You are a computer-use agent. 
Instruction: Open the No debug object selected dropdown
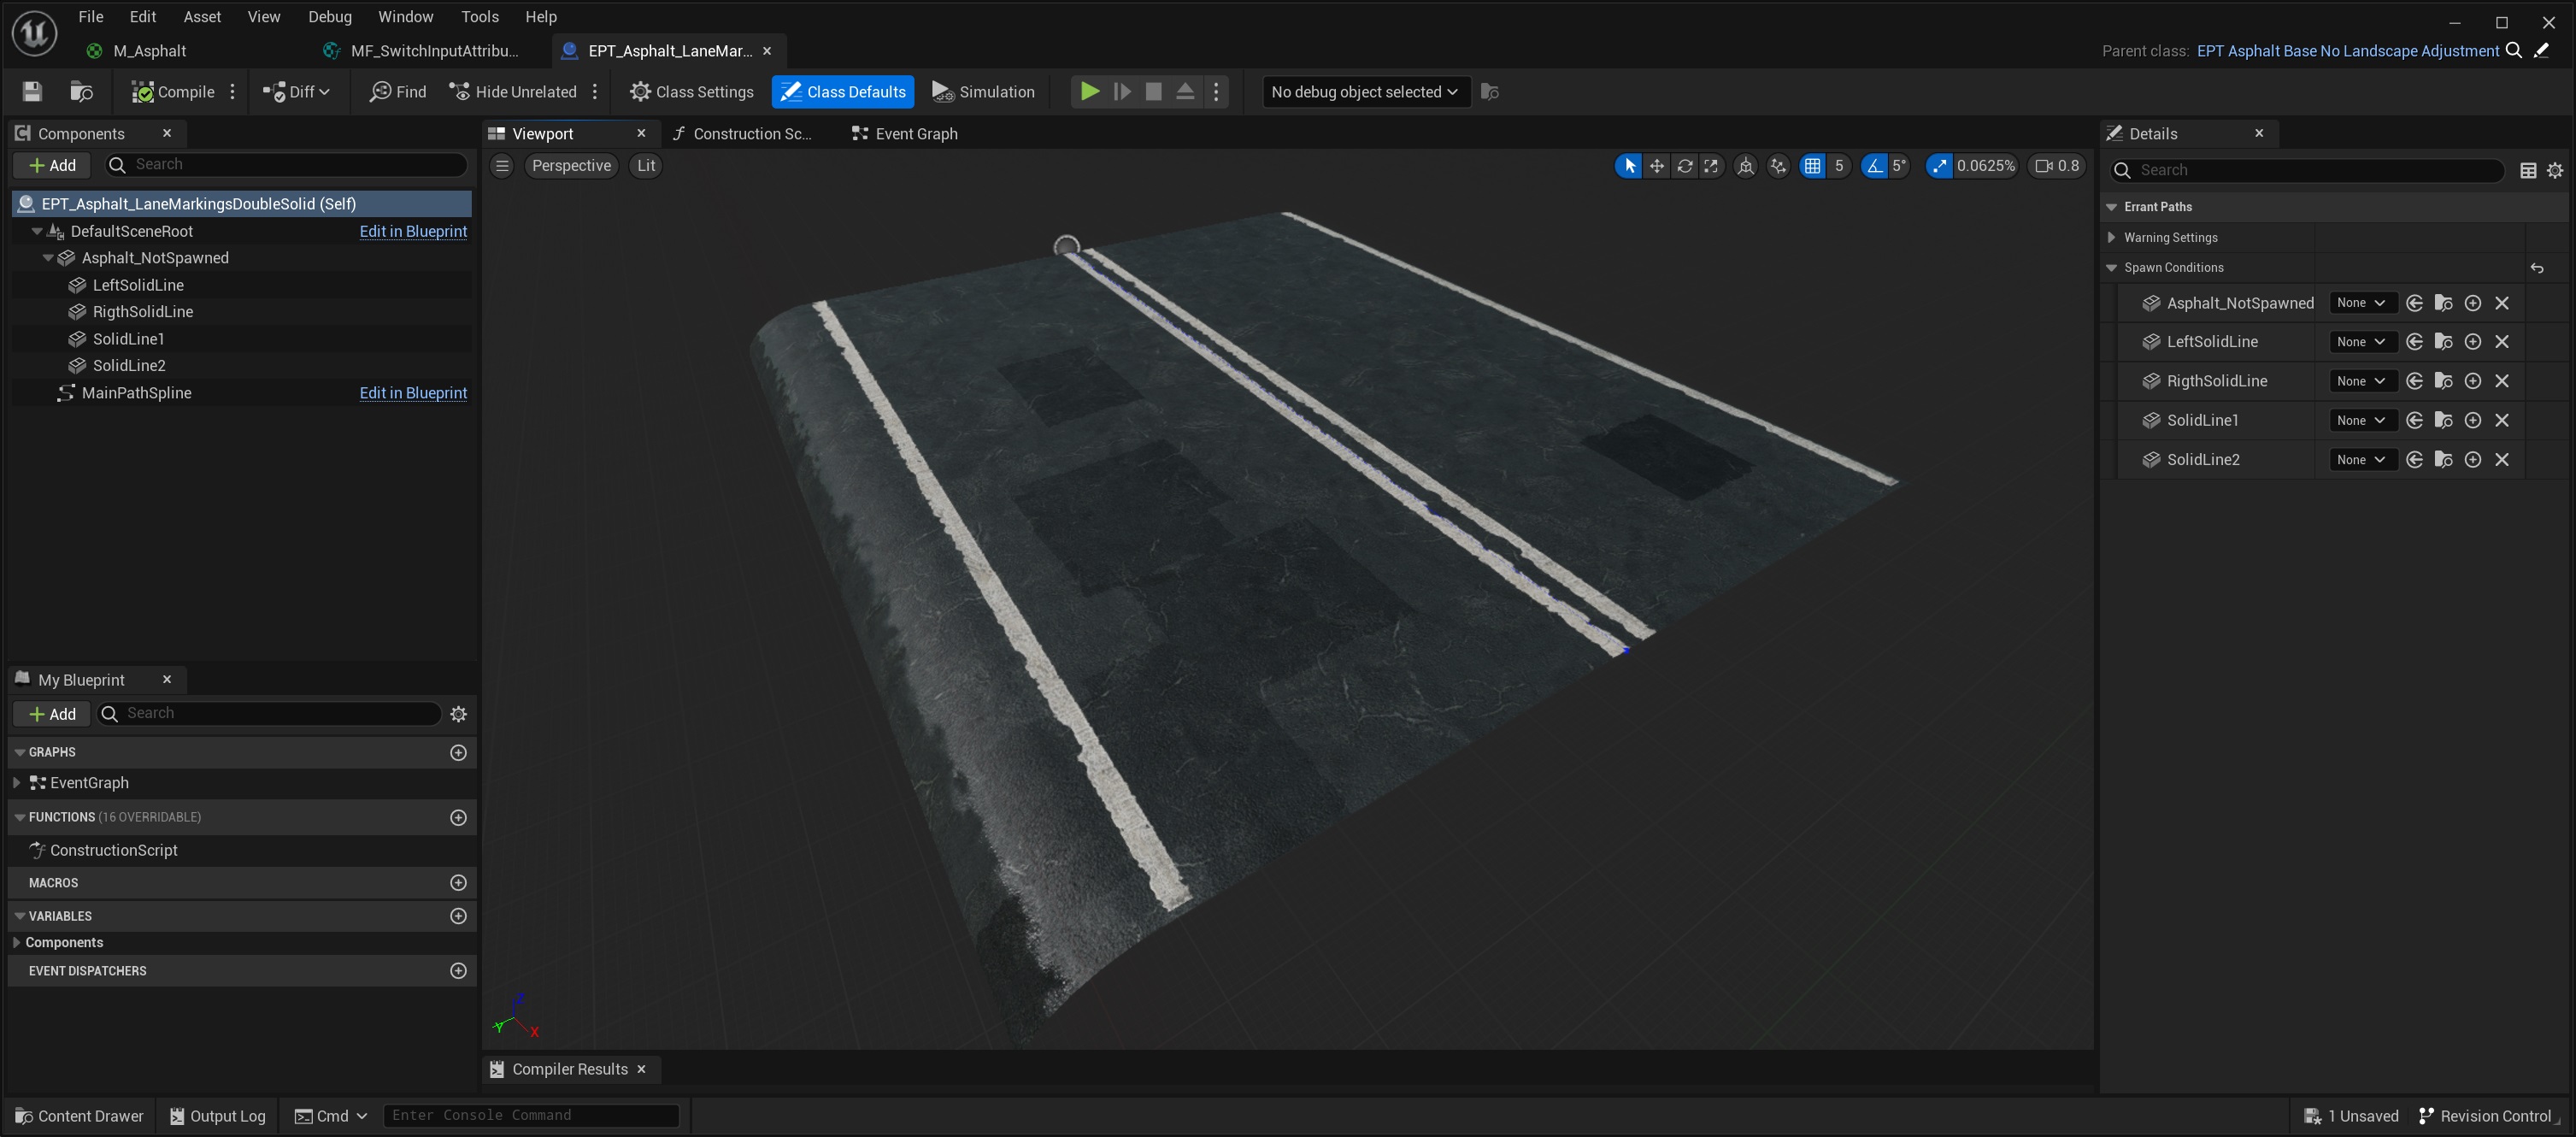1364,91
